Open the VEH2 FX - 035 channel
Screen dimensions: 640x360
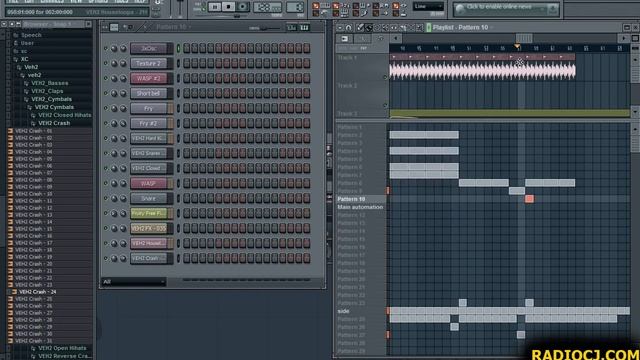[x=149, y=228]
